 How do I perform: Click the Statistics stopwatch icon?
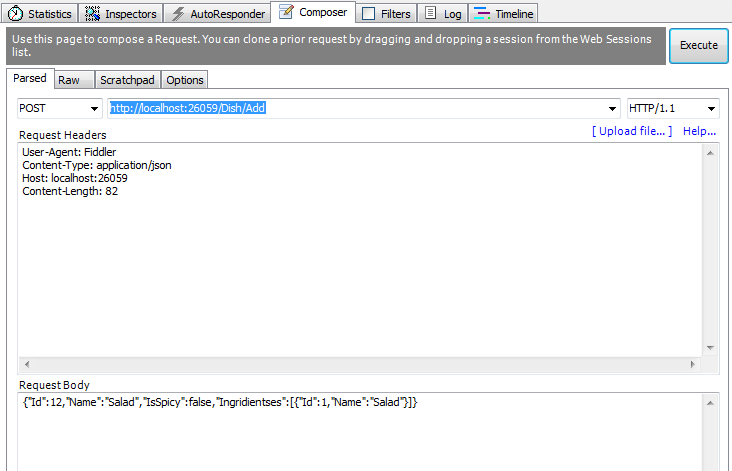(x=15, y=13)
